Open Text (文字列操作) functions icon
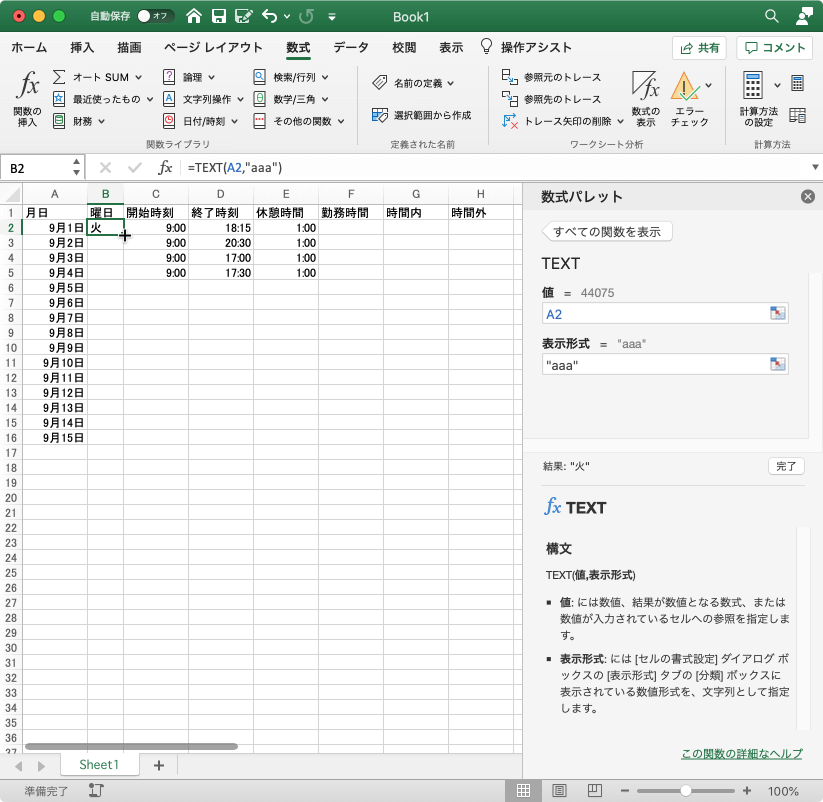Image resolution: width=823 pixels, height=802 pixels. tap(168, 99)
